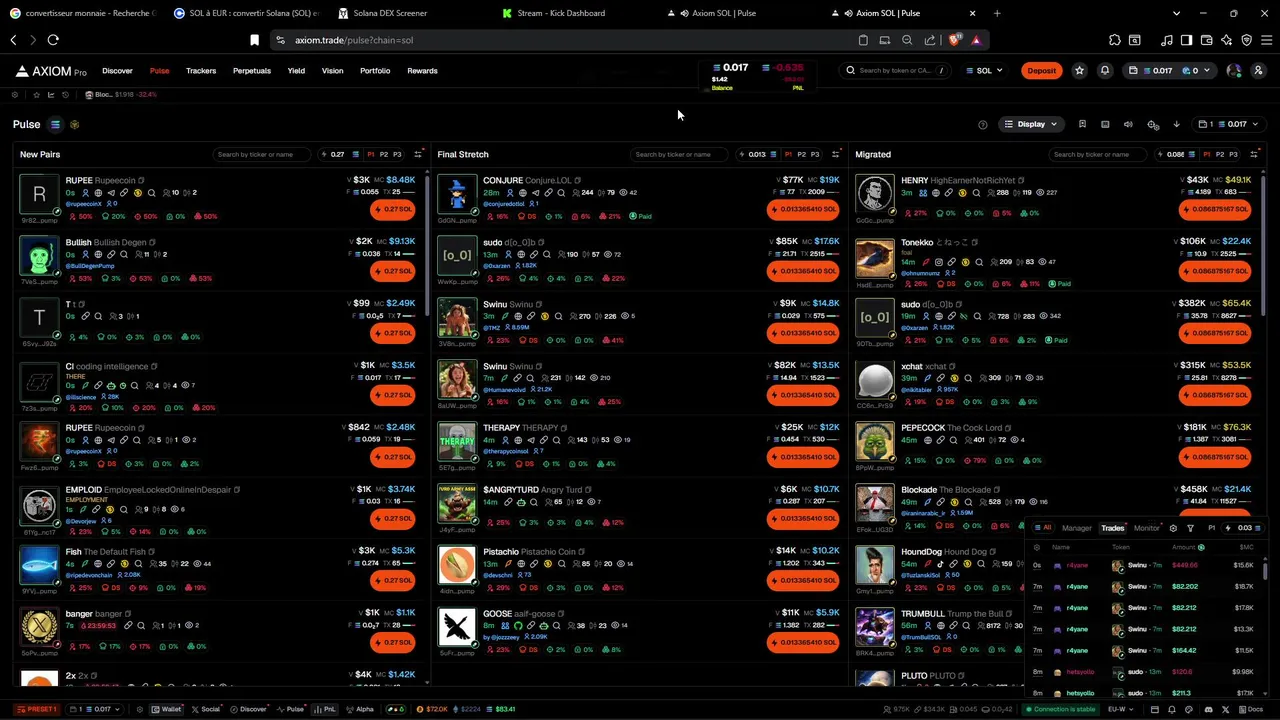
Task: Open the user profile avatar
Action: pos(1234,71)
